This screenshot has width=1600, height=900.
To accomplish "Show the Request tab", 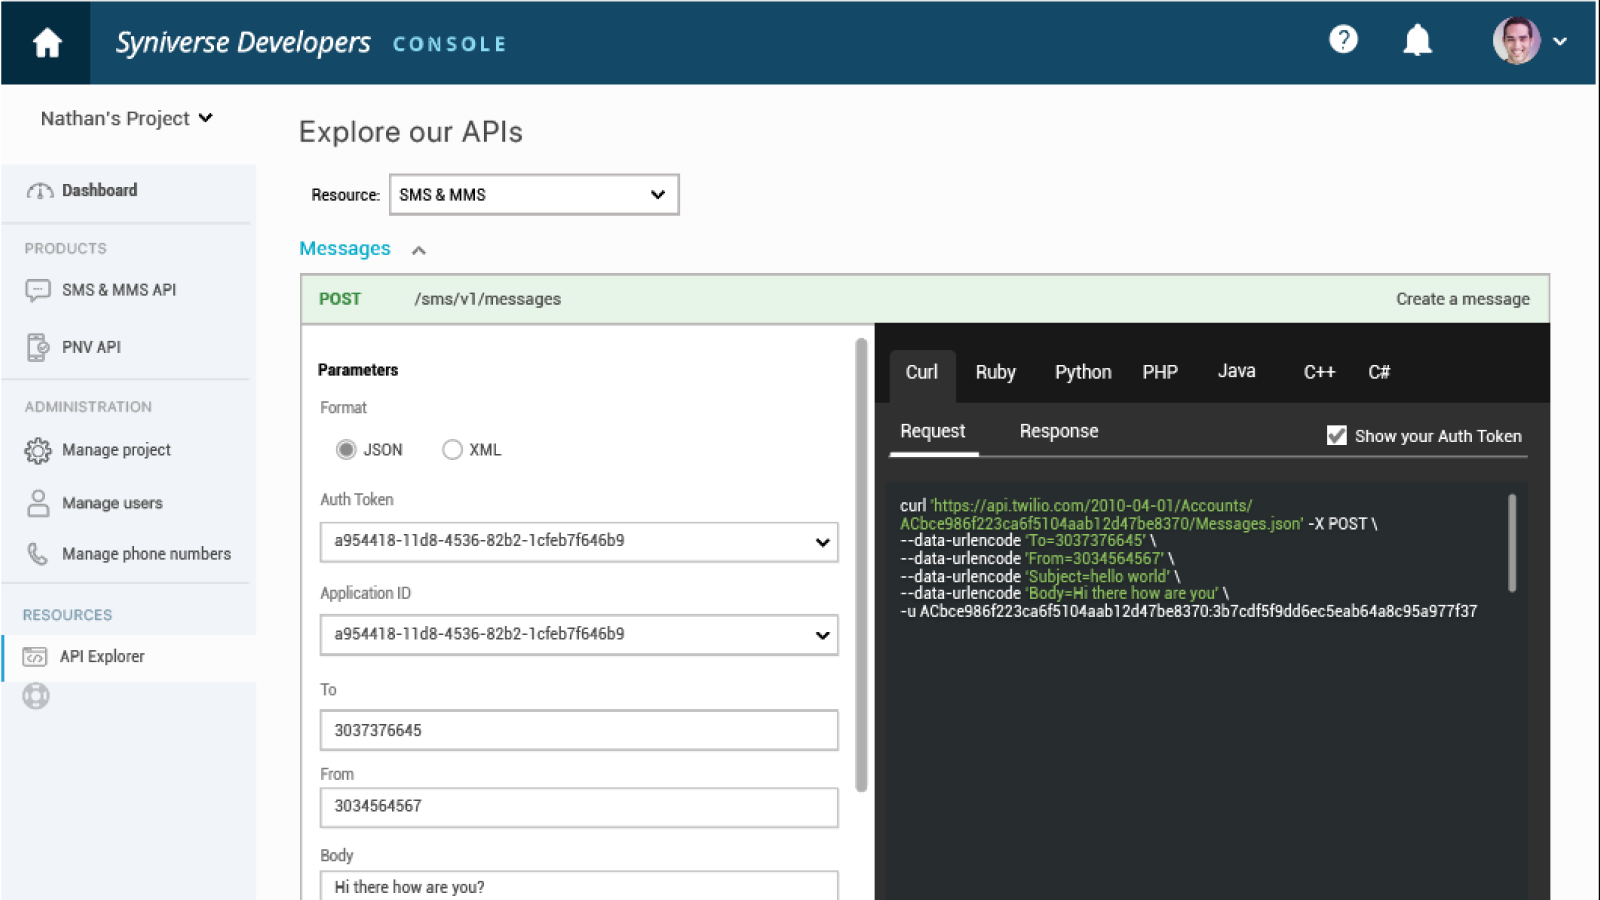I will 933,431.
